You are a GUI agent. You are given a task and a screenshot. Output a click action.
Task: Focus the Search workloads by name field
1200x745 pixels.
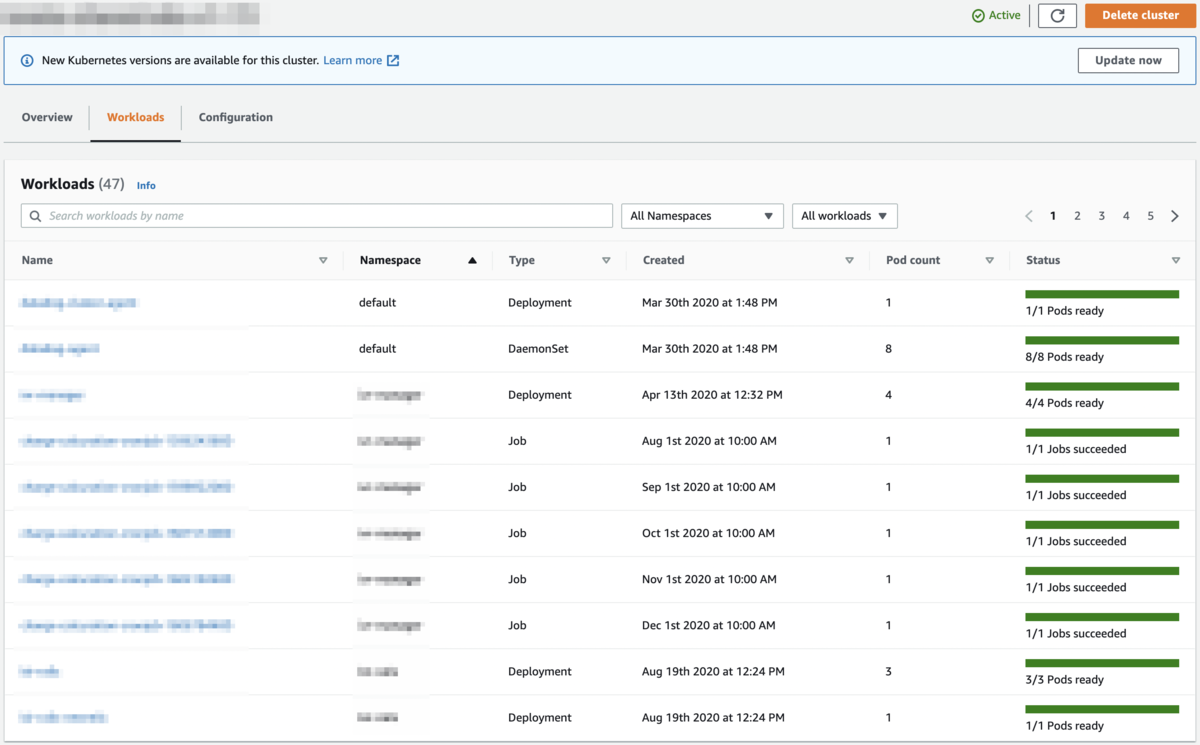317,216
